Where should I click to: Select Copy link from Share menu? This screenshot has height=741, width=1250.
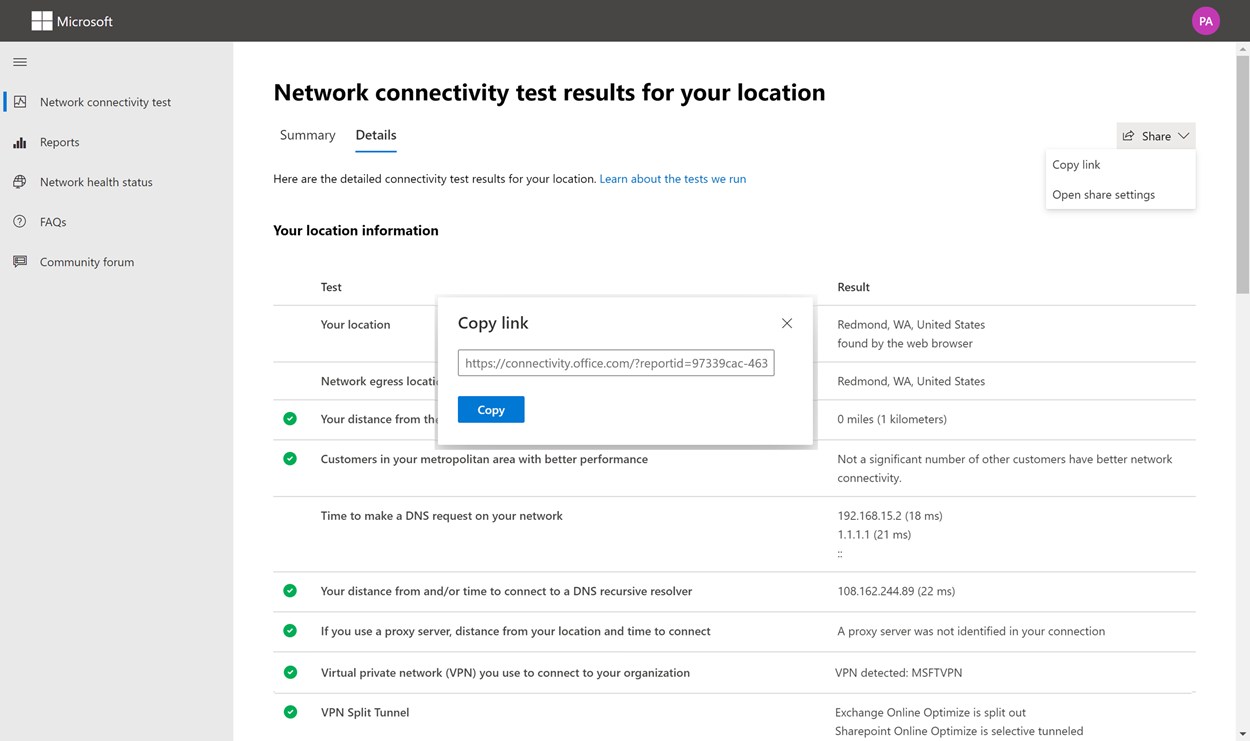click(x=1076, y=165)
